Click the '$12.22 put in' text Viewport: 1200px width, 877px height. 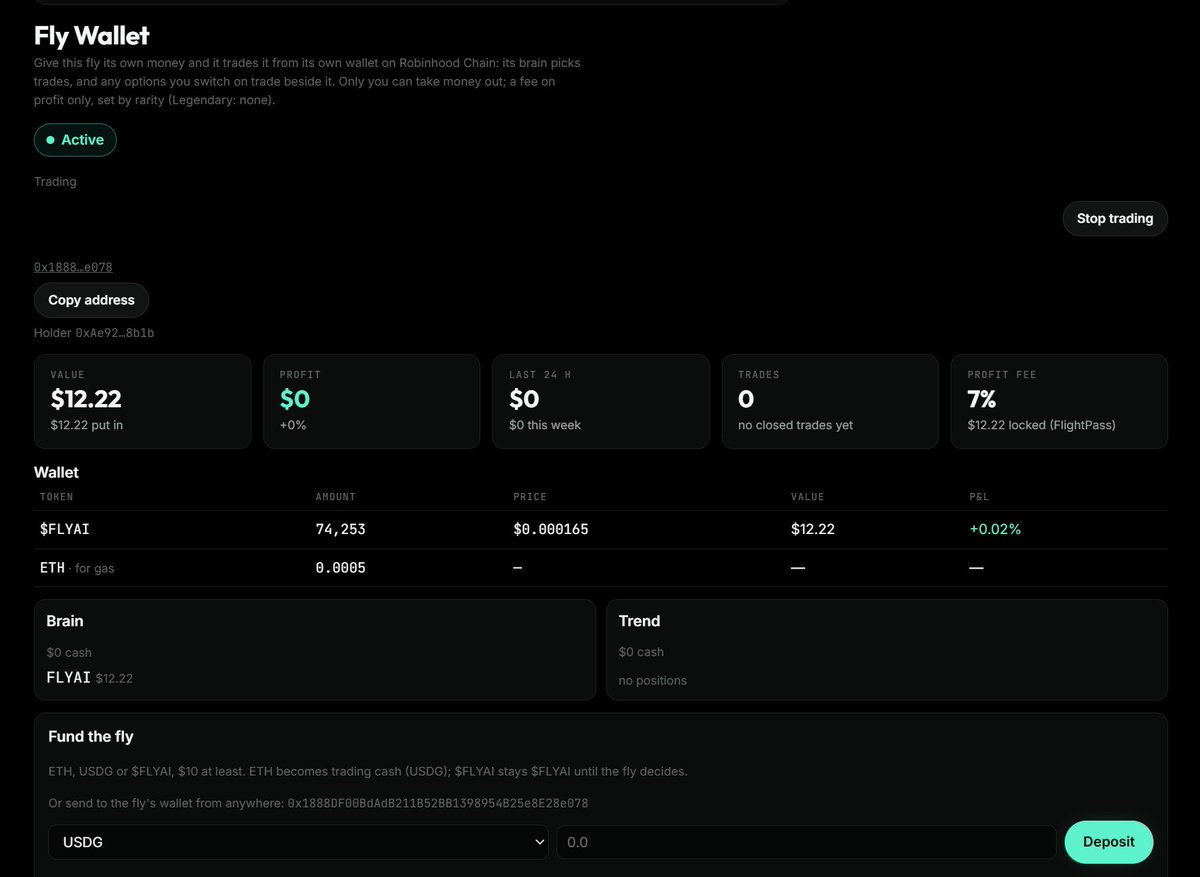[x=87, y=425]
